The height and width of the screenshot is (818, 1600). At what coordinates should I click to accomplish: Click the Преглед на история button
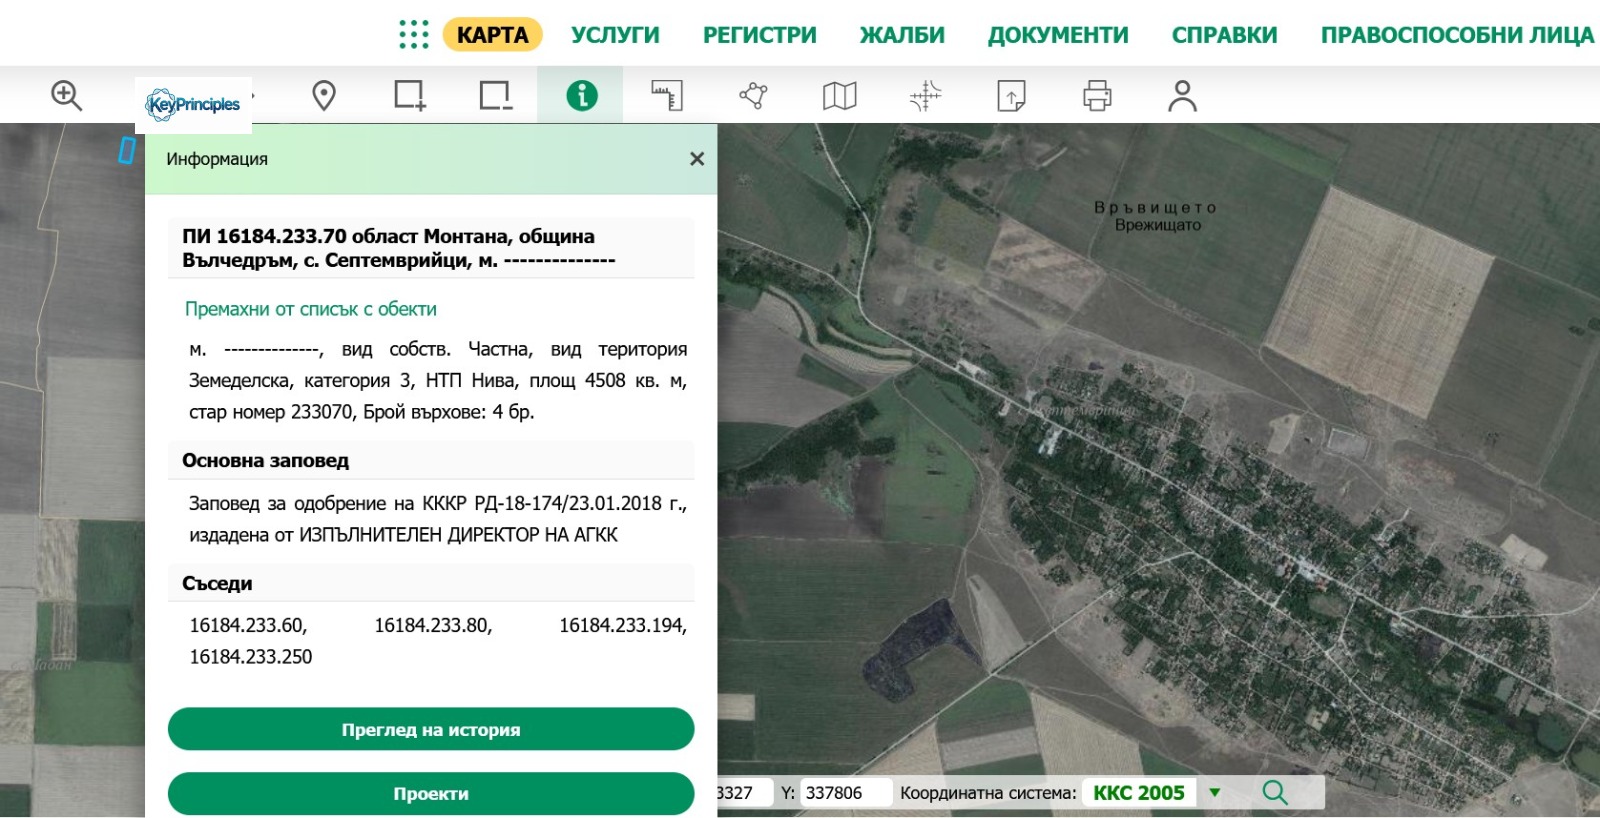pyautogui.click(x=431, y=729)
